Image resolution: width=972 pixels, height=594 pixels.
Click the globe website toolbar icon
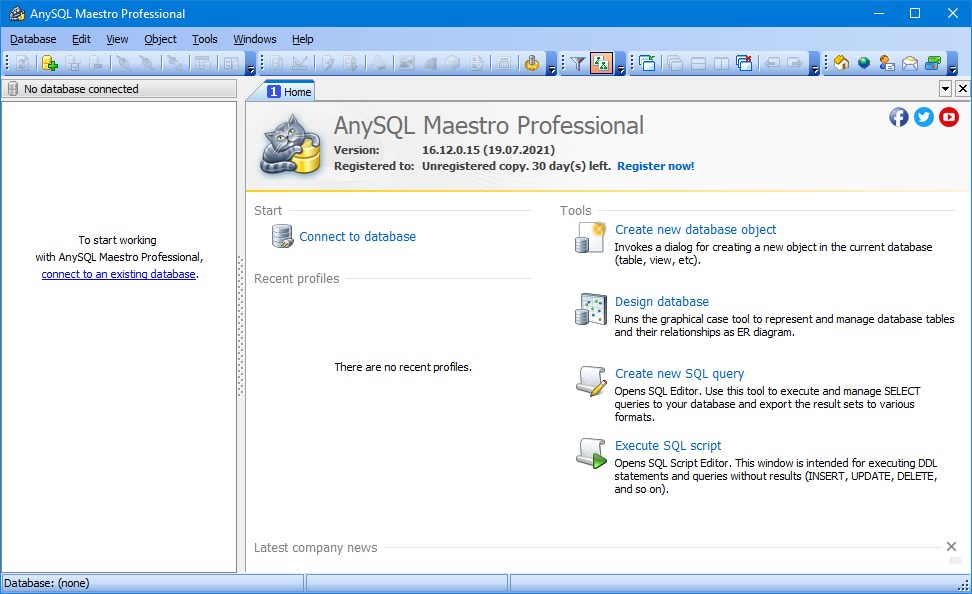point(863,64)
